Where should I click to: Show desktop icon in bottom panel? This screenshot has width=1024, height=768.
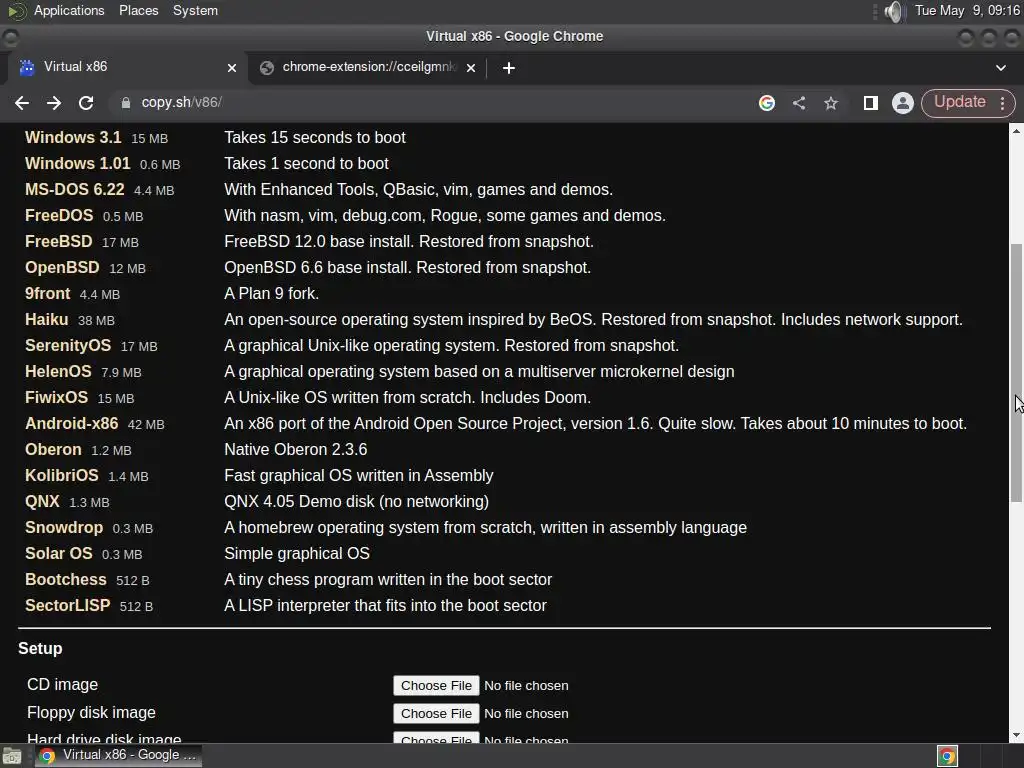tap(12, 756)
